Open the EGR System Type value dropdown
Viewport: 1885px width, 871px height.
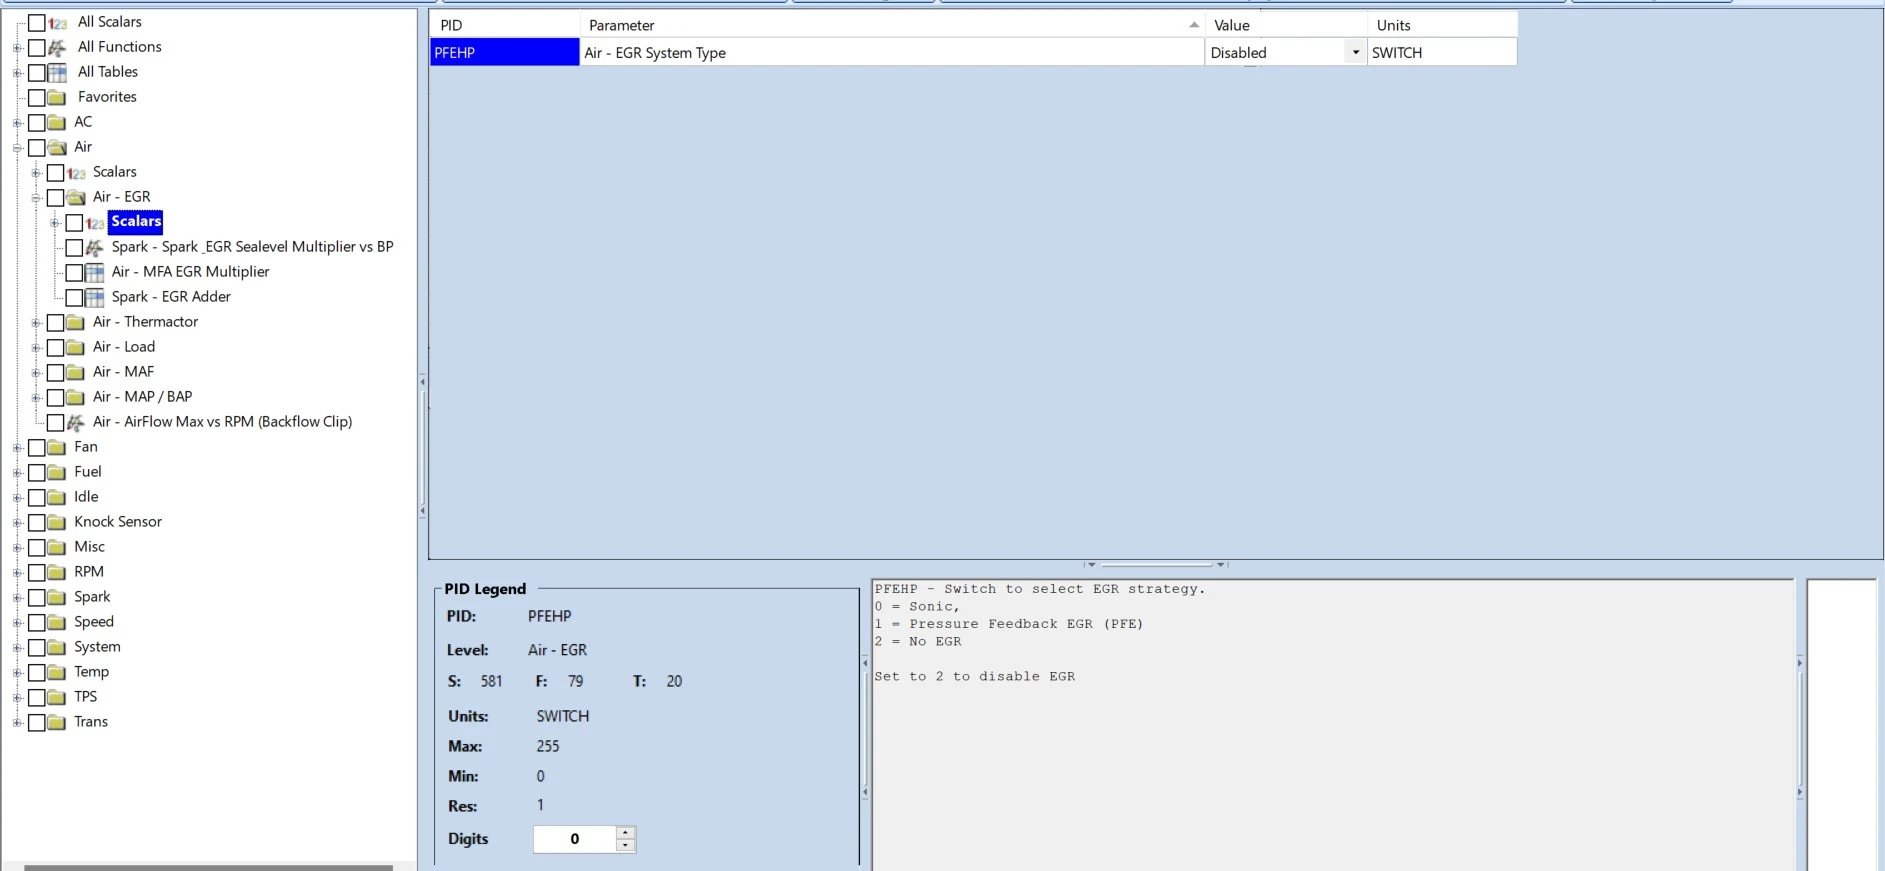tap(1355, 52)
